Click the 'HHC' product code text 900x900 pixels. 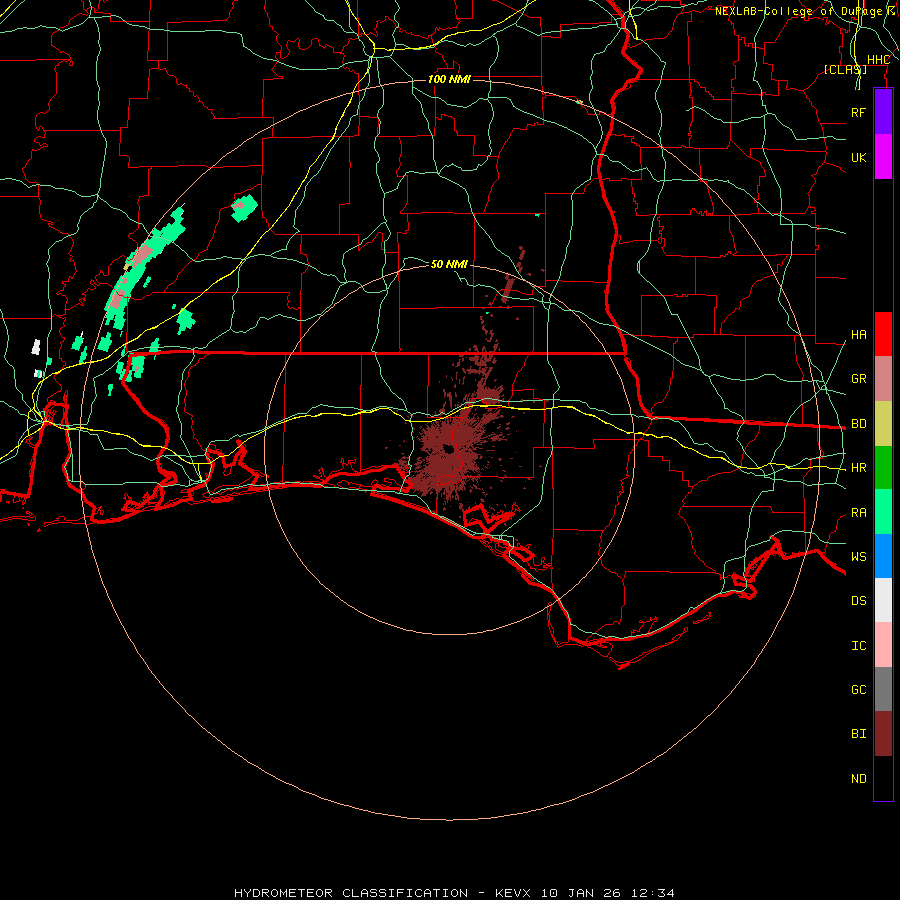tap(878, 60)
